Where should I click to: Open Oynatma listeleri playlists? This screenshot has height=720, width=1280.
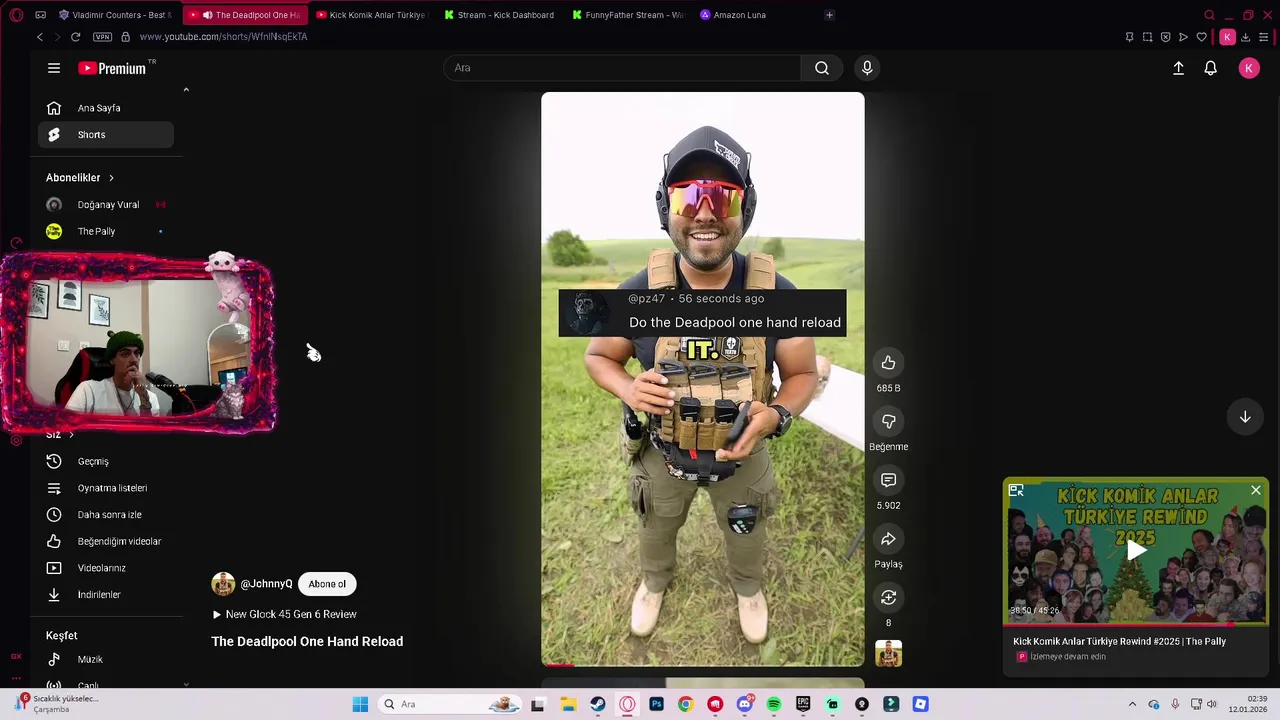click(x=106, y=488)
